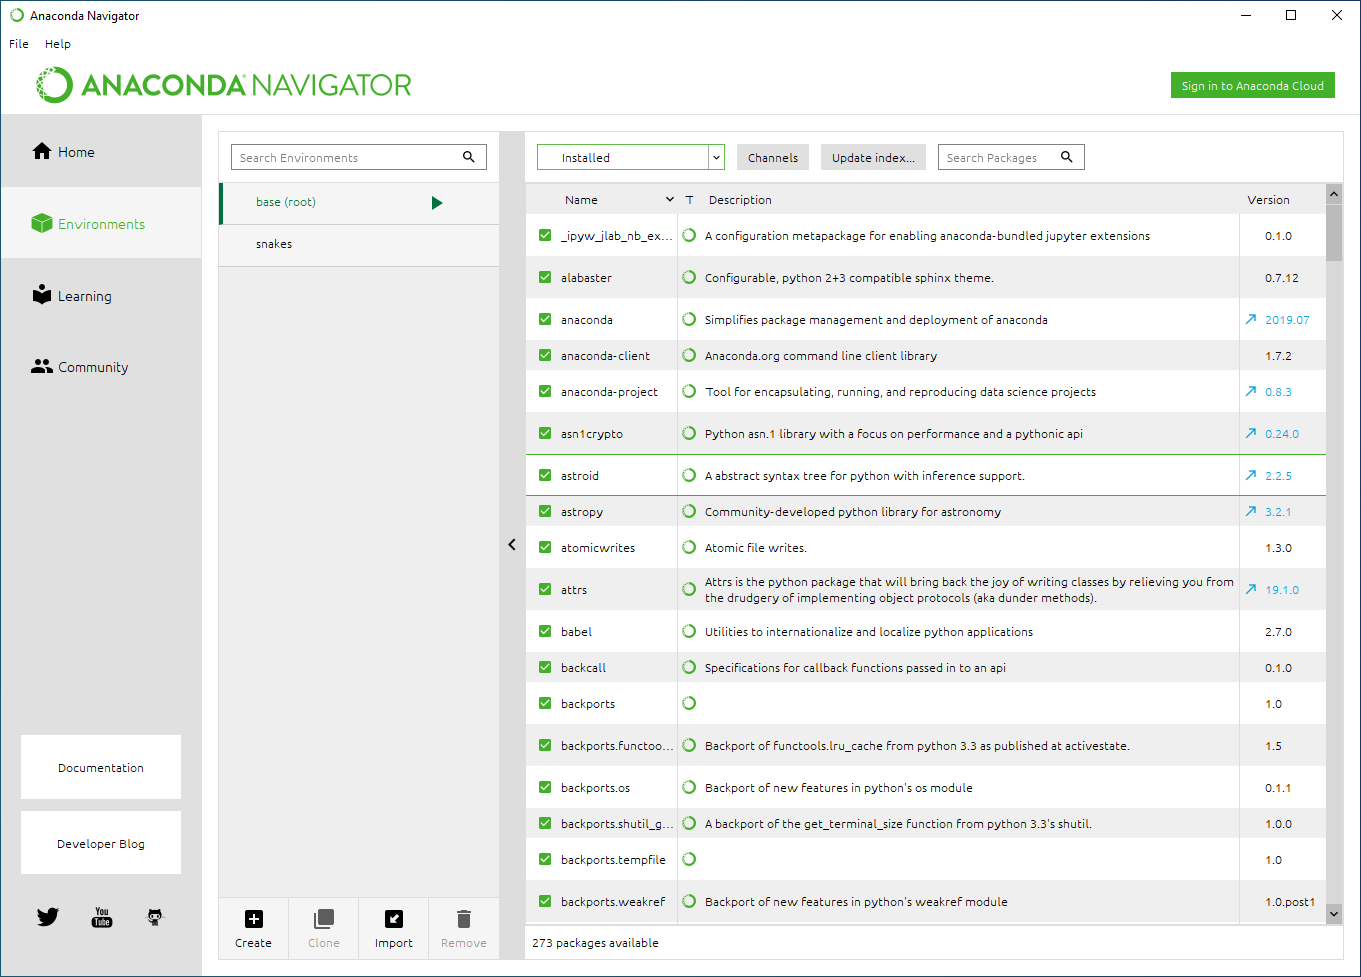The width and height of the screenshot is (1361, 977).
Task: Click the Twitter bird icon
Action: [x=48, y=917]
